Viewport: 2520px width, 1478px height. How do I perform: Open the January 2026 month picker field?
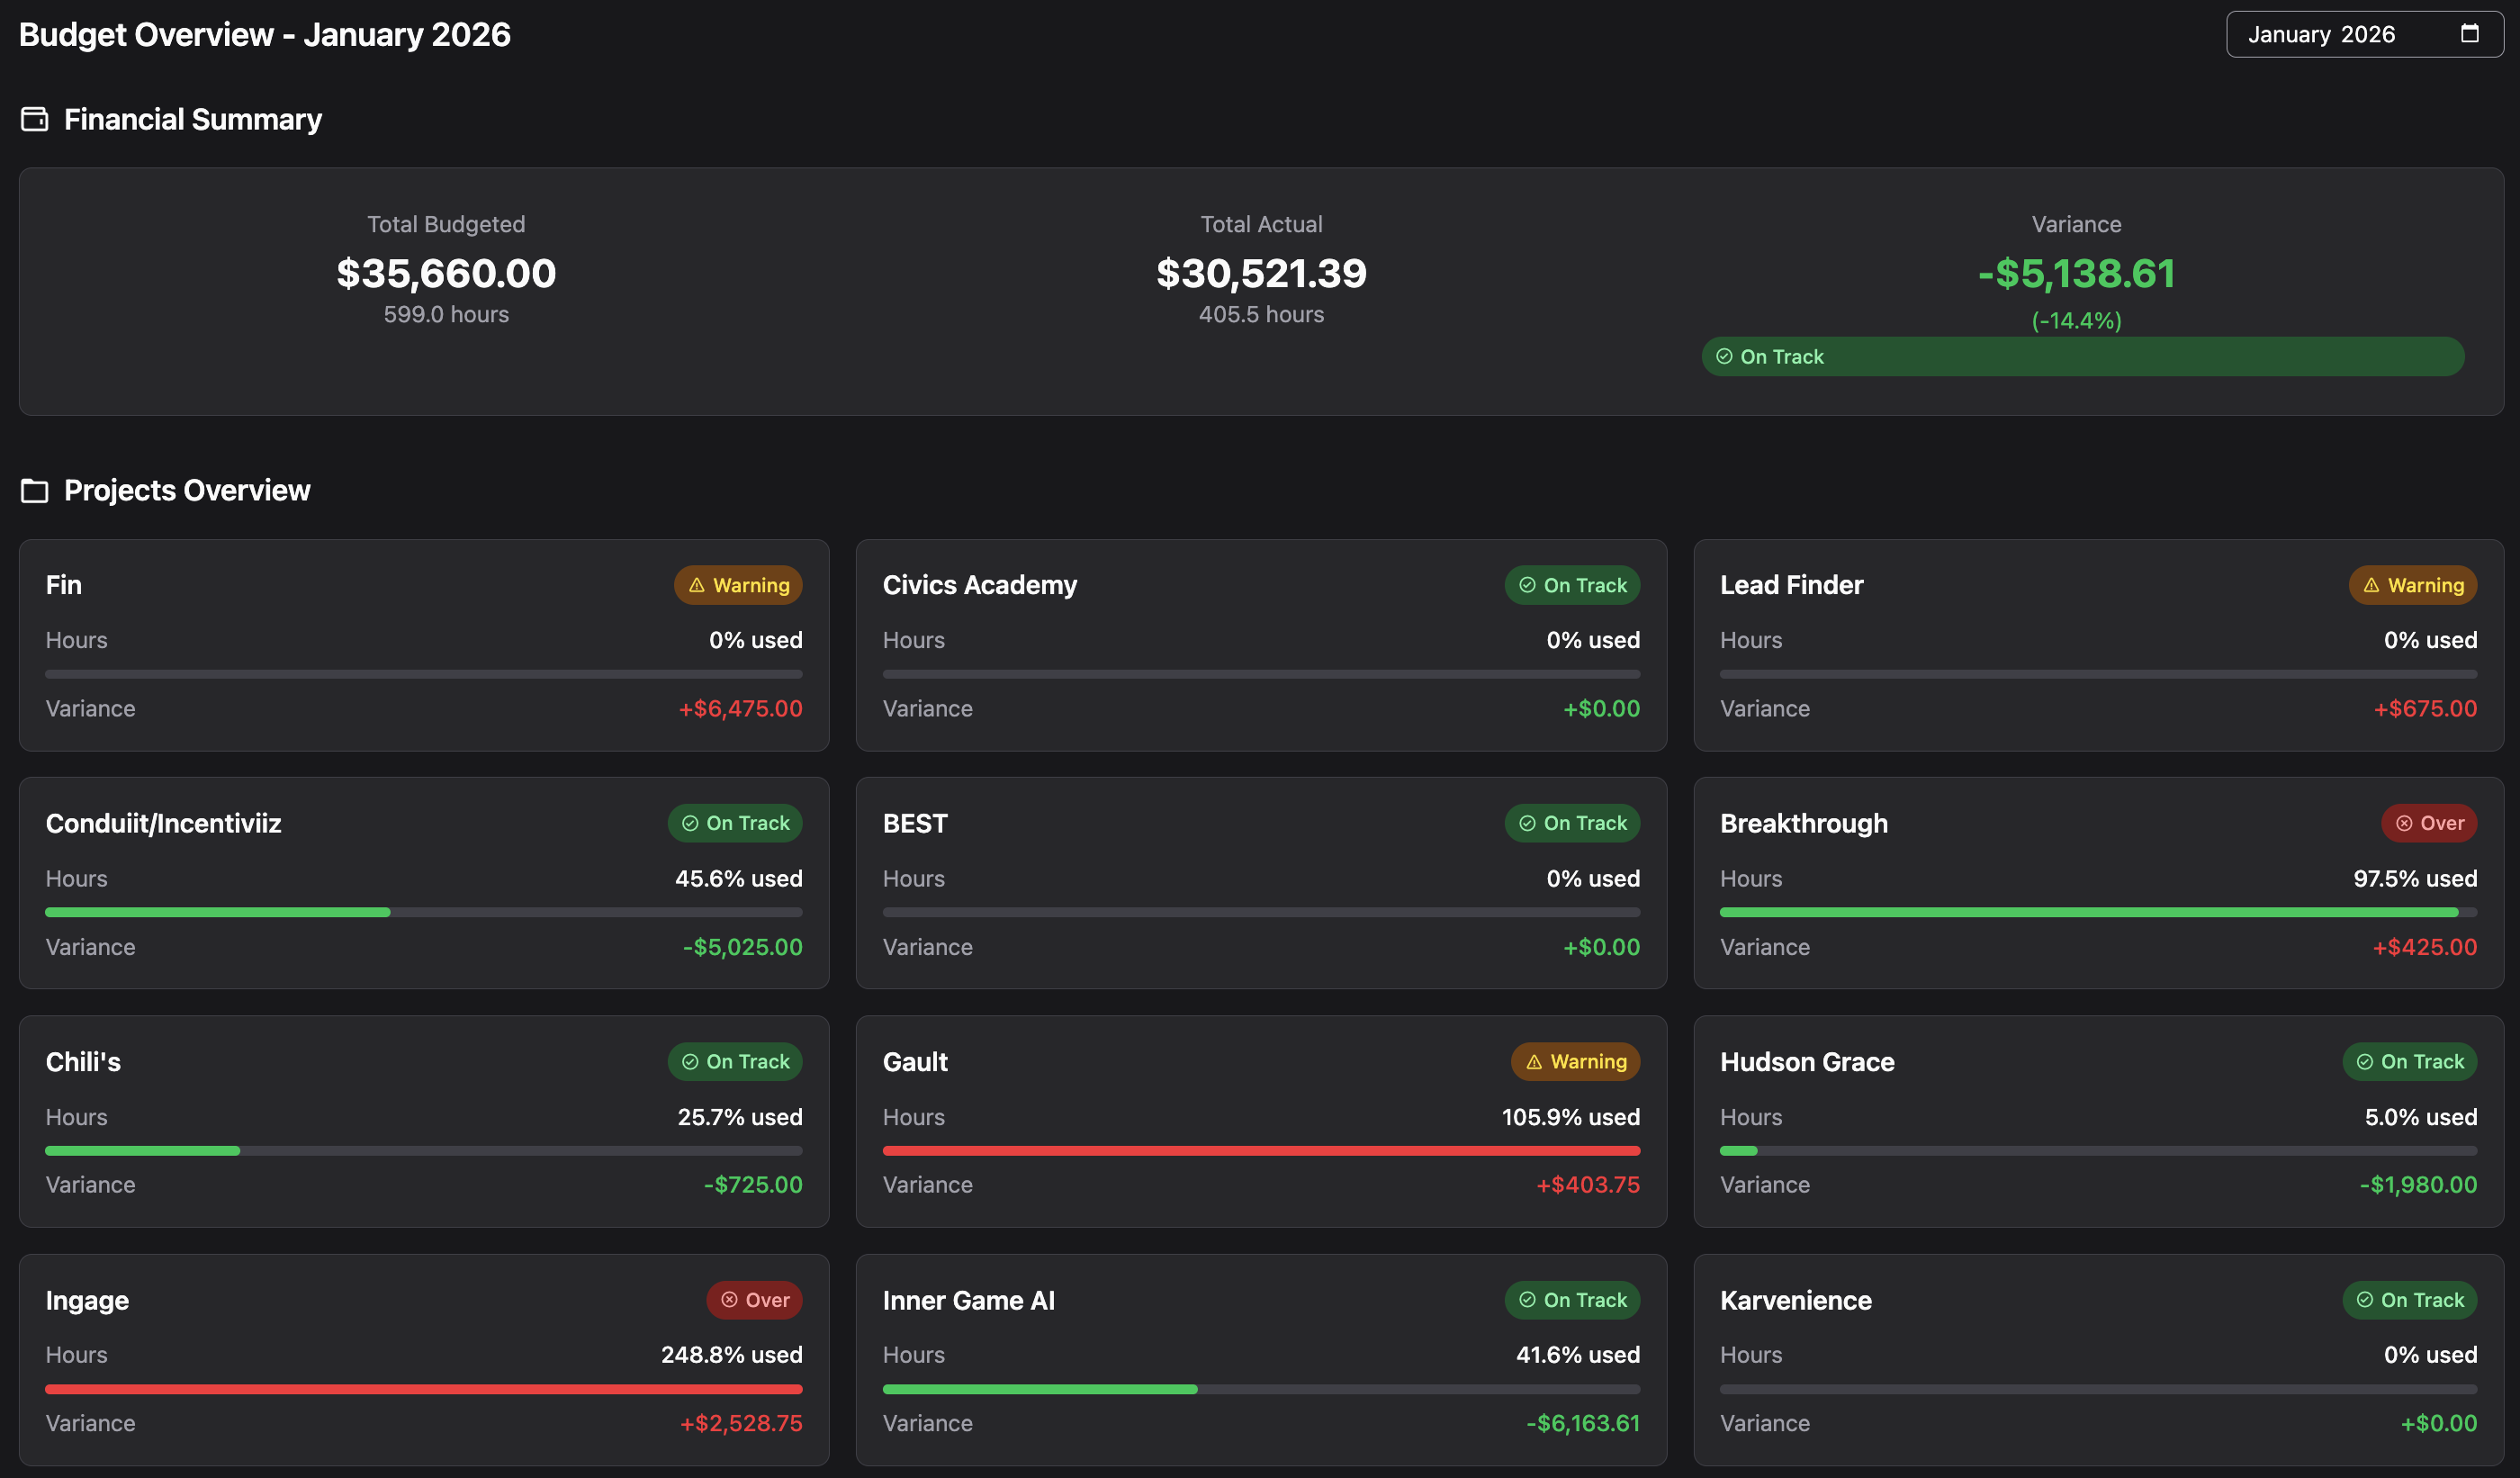coord(2320,35)
